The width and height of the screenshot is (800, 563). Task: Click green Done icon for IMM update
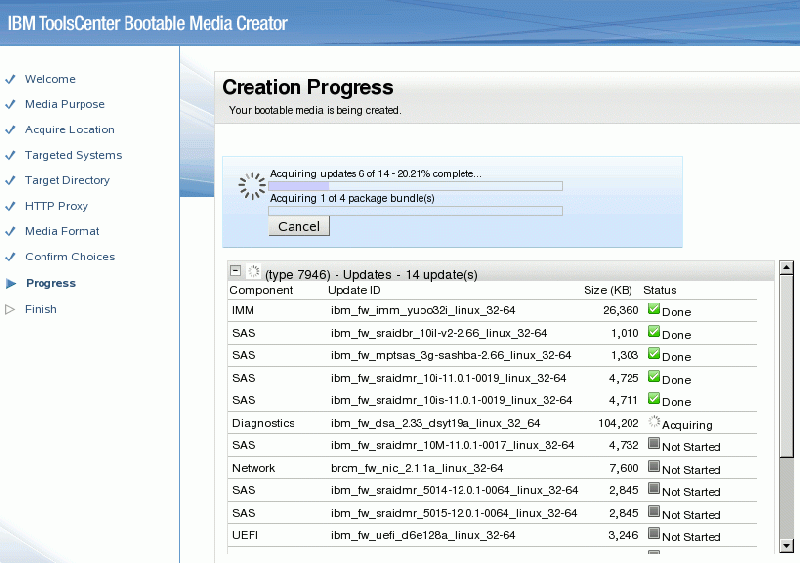[654, 310]
